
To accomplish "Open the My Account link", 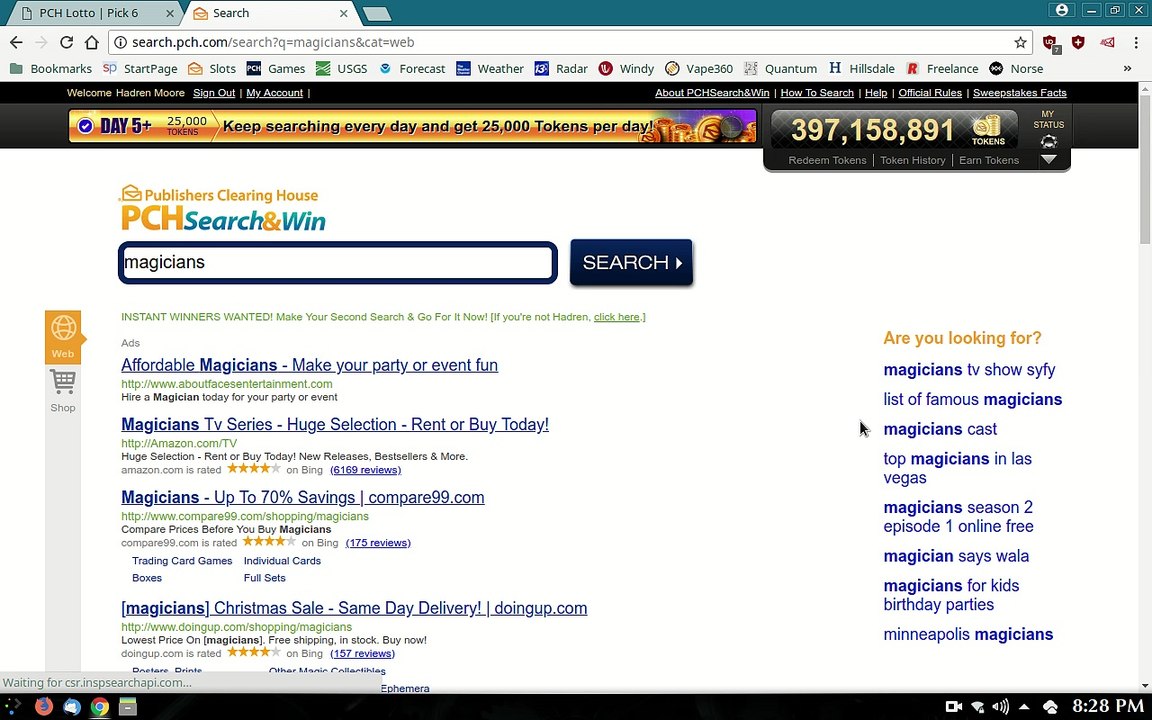I will [274, 93].
